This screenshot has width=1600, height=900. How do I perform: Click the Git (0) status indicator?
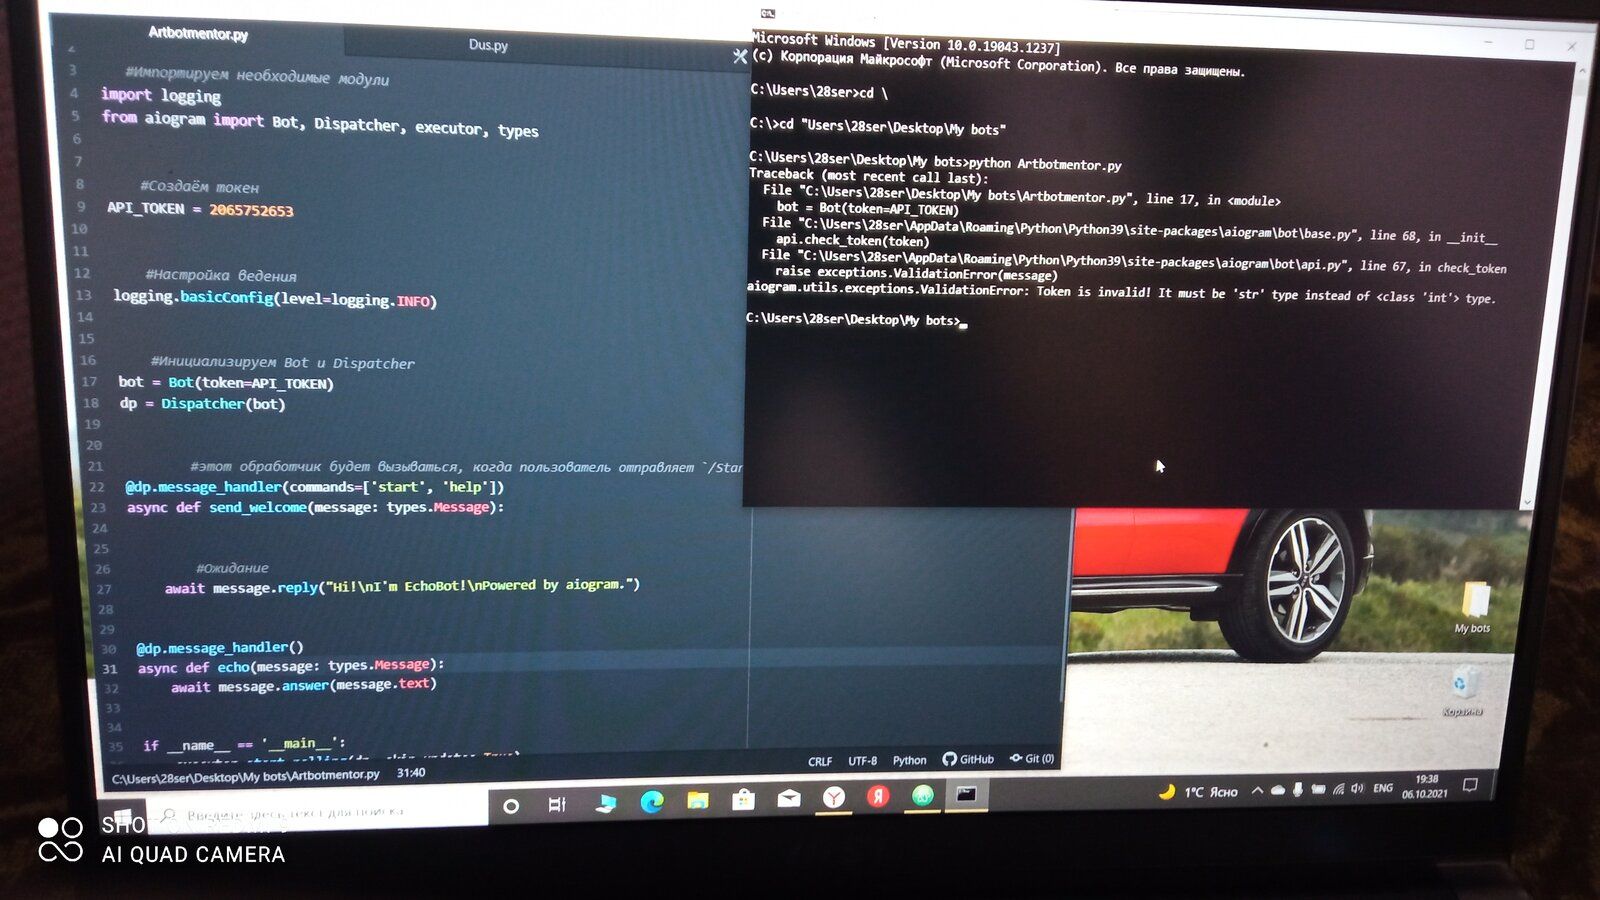pos(1032,758)
